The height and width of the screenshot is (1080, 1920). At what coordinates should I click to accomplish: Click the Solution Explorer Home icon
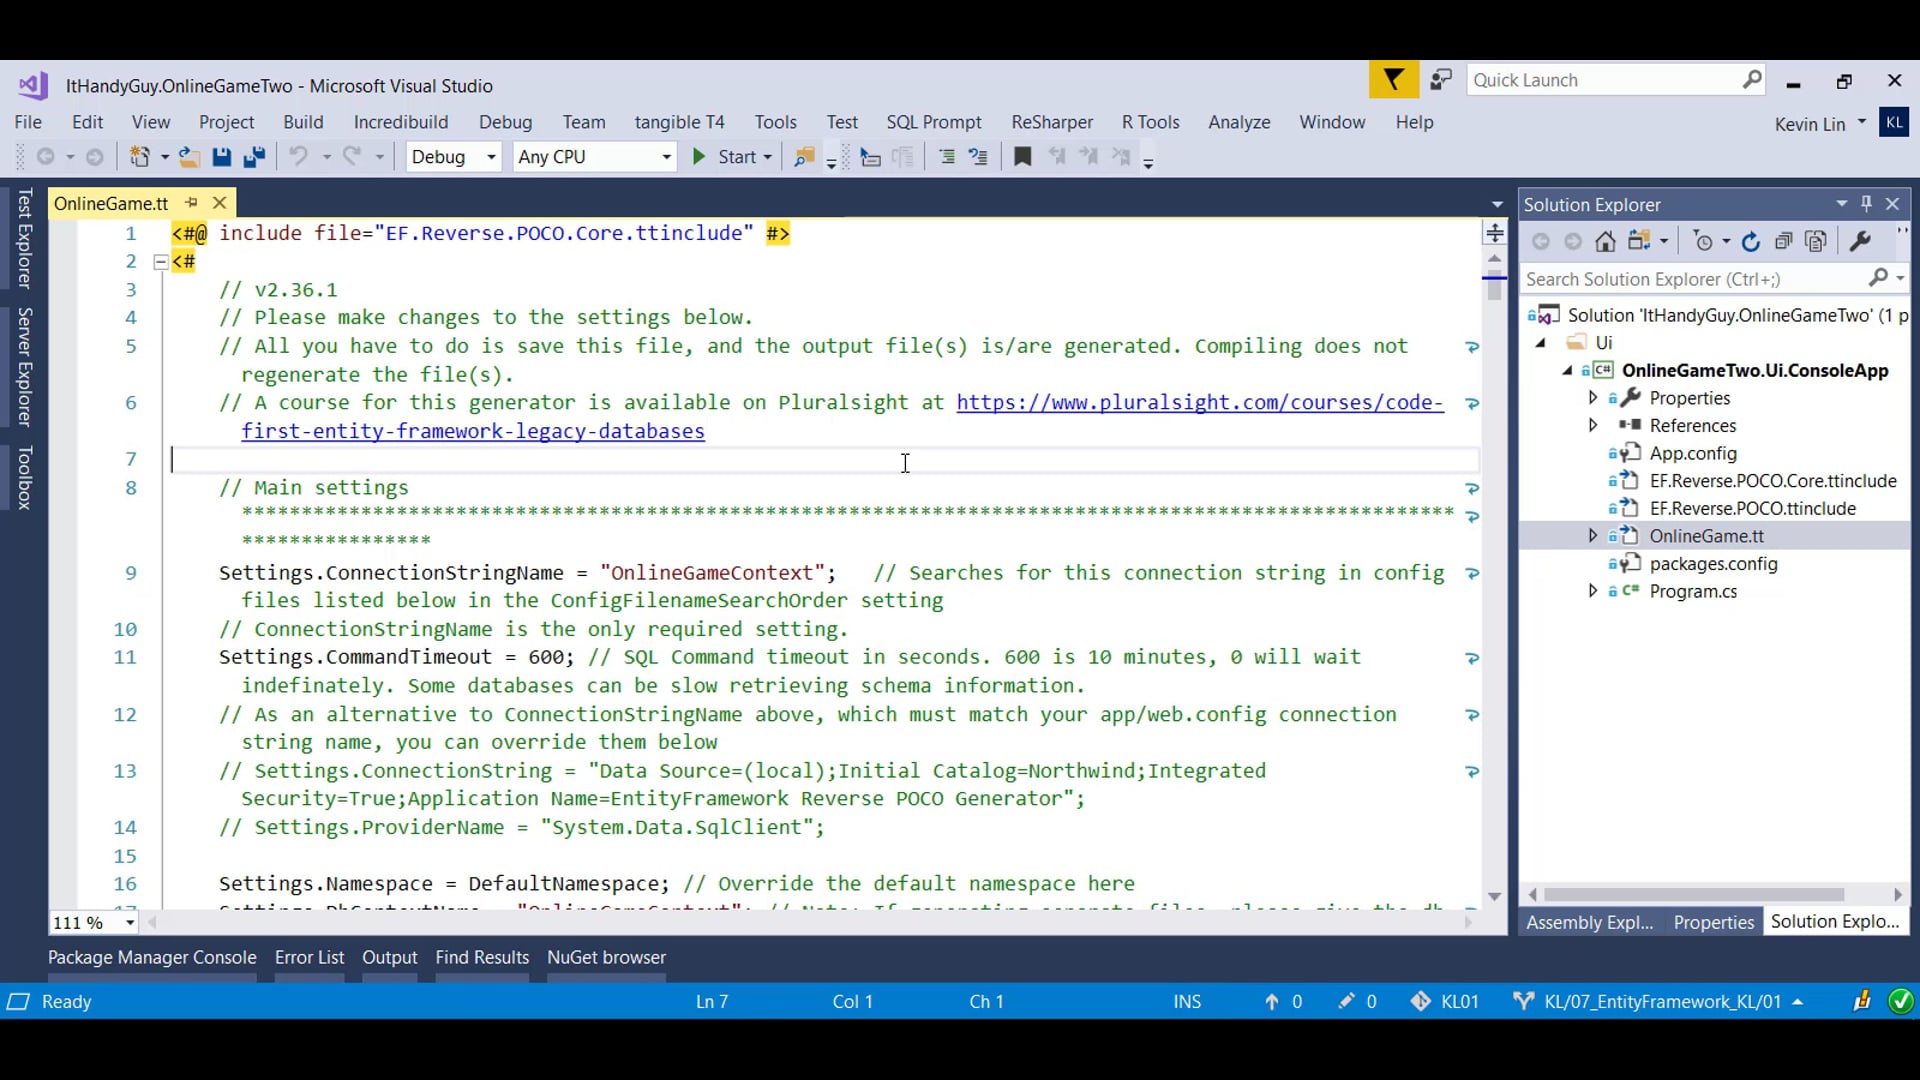coord(1605,241)
